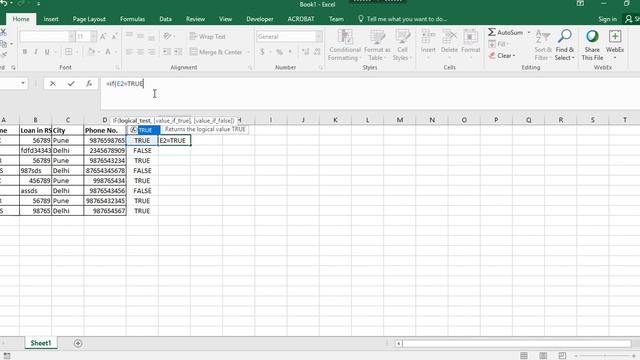Screen dimensions: 640x360
Task: Toggle Bold formatting
Action: coord(25,52)
